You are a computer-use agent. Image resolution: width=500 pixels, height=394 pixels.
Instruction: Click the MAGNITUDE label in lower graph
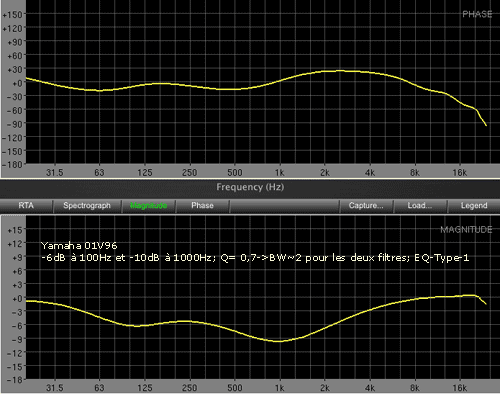click(x=466, y=230)
